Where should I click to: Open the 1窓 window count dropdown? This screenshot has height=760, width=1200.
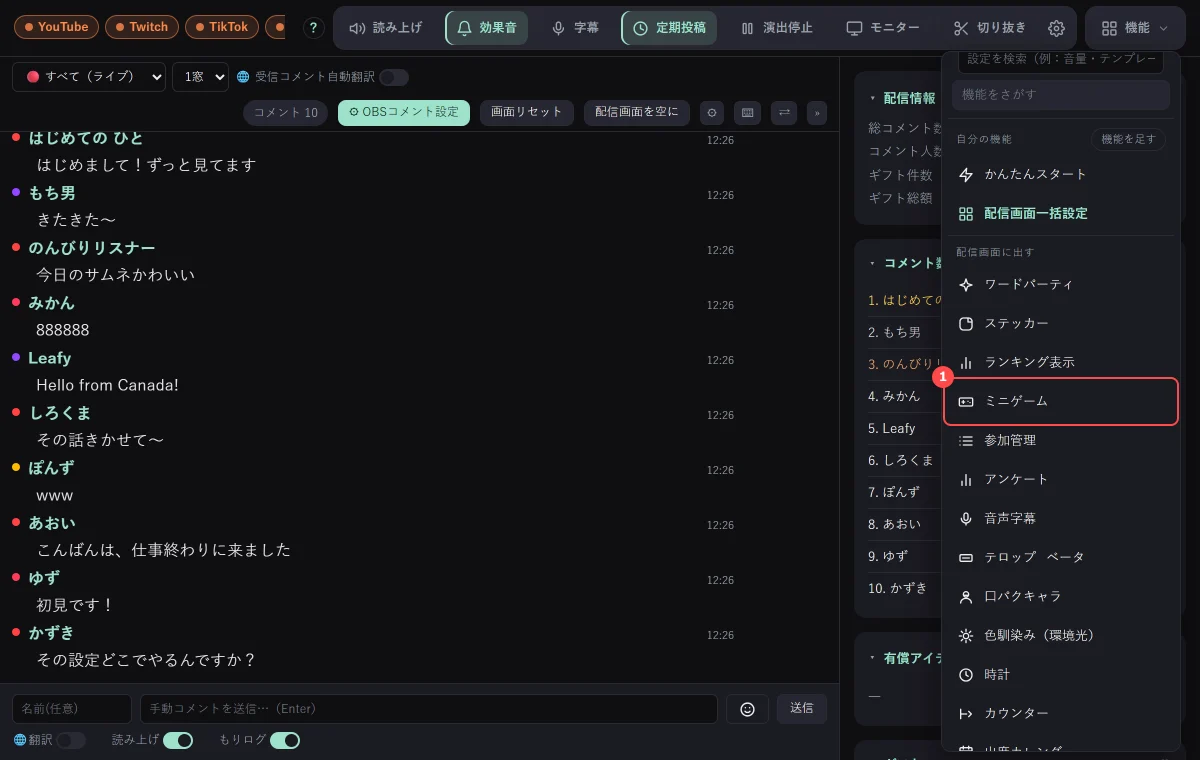coord(200,77)
